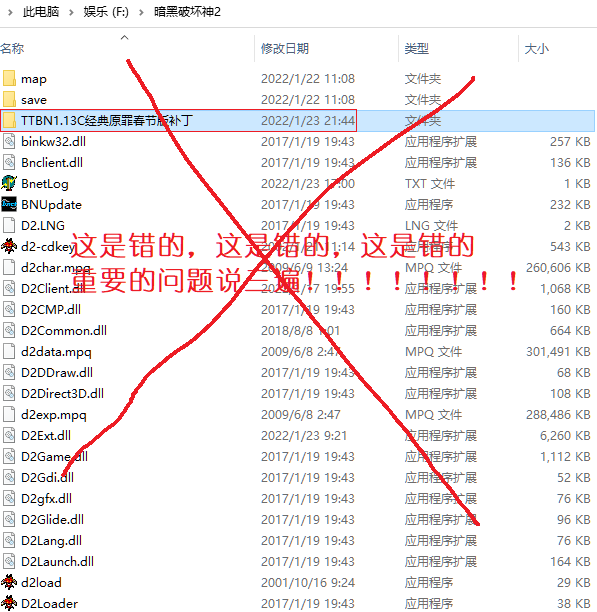Sort by 类型 column header
The width and height of the screenshot is (597, 612).
pos(458,49)
